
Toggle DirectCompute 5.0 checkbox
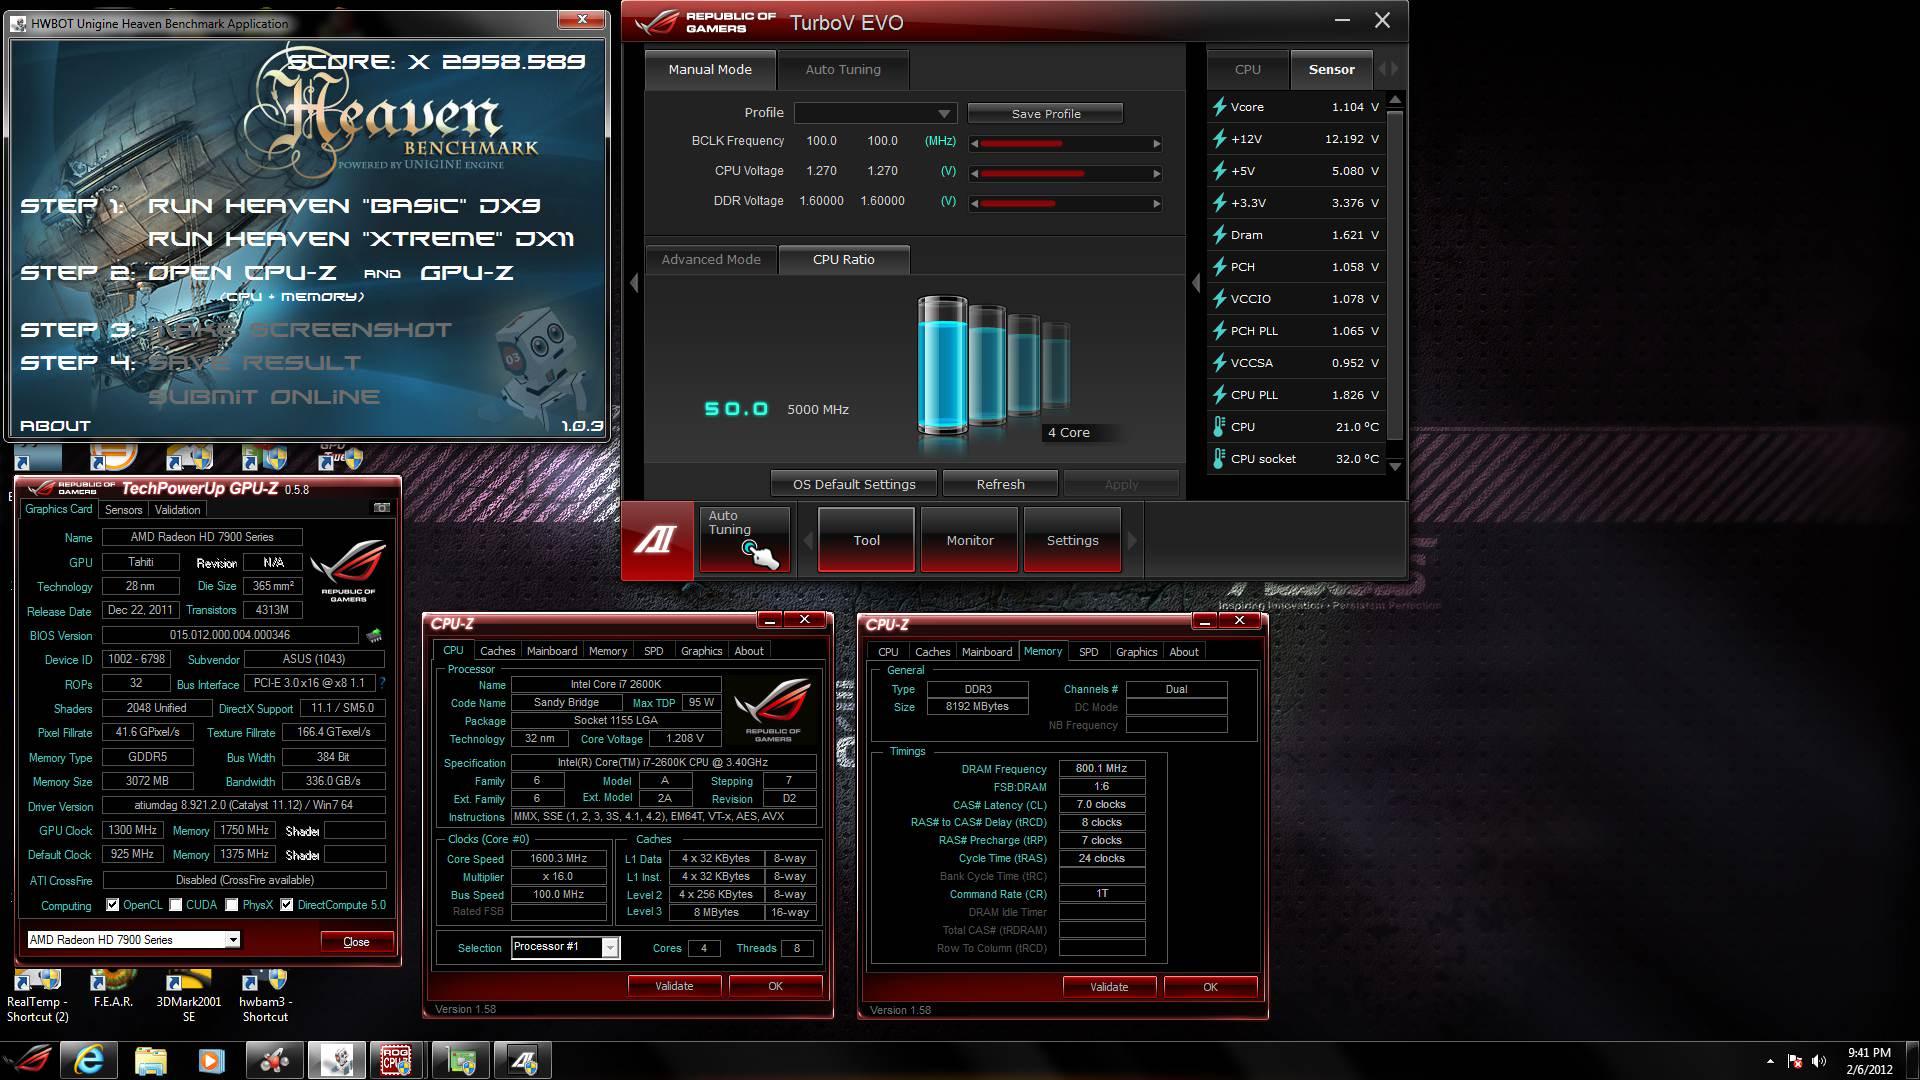pyautogui.click(x=287, y=904)
